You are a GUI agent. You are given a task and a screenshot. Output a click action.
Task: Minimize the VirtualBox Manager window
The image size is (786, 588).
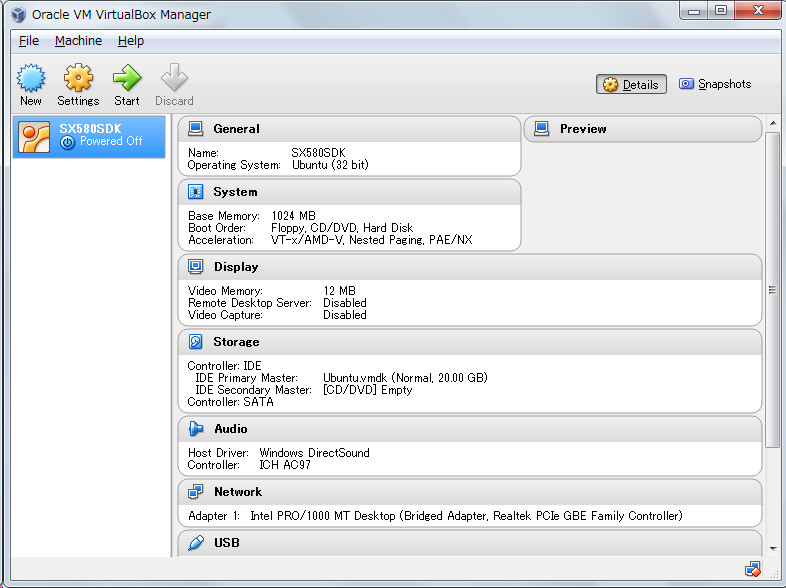click(x=694, y=11)
